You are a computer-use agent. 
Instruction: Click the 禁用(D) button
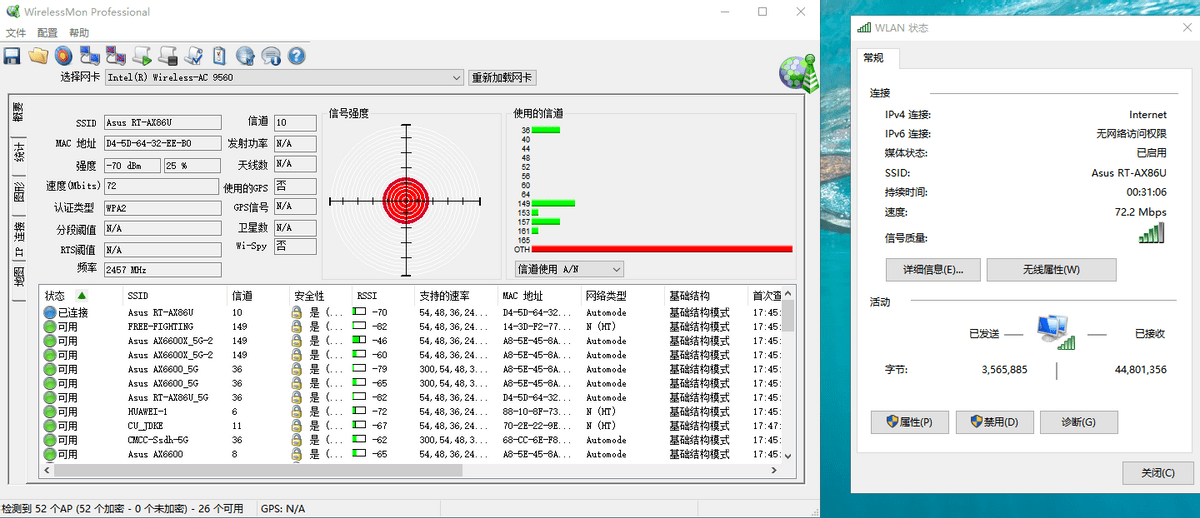click(x=995, y=422)
